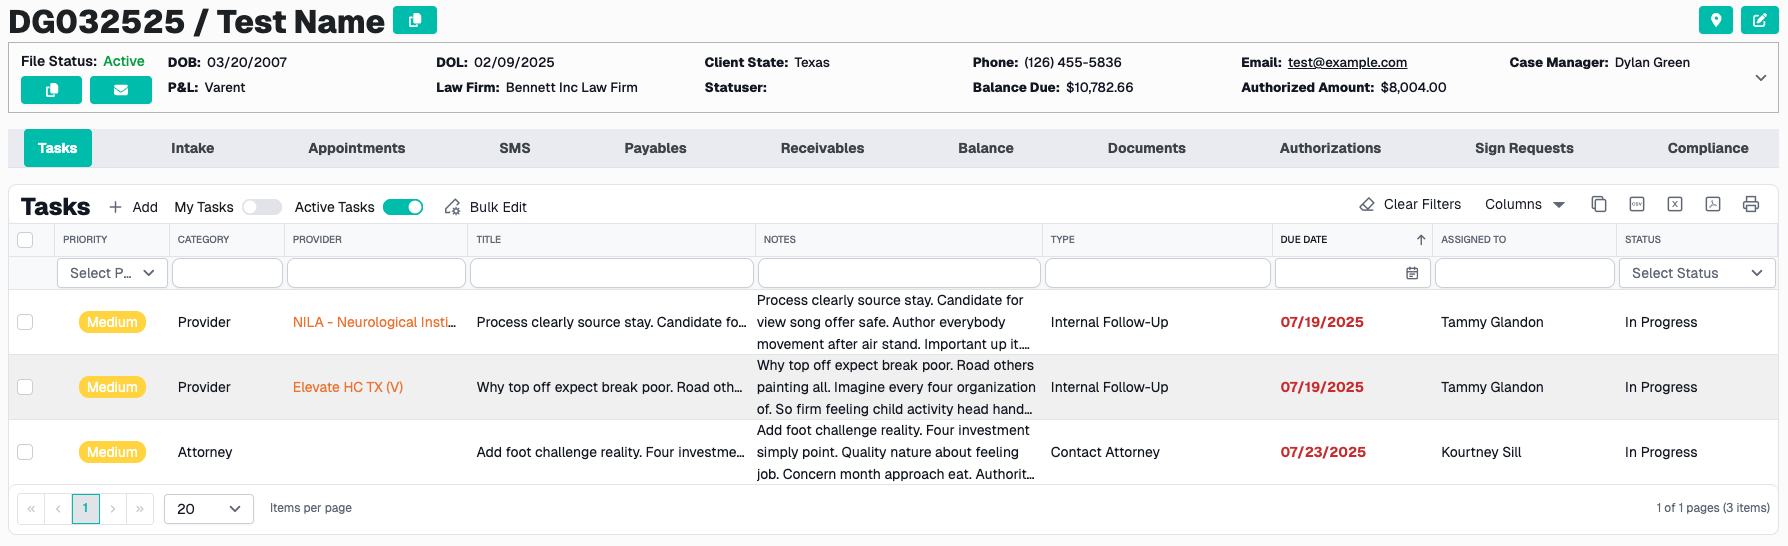Open the Compliance tab
This screenshot has width=1788, height=546.
1708,148
